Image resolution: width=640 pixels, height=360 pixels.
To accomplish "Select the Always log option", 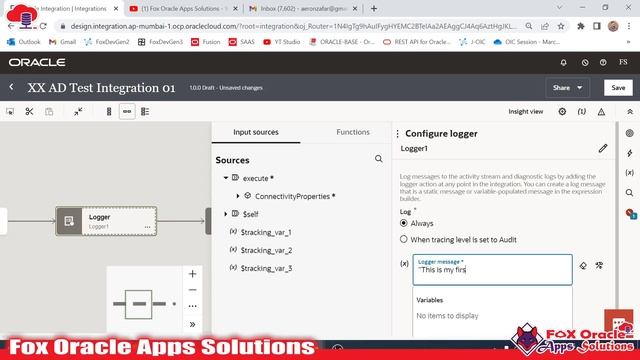I will click(404, 223).
